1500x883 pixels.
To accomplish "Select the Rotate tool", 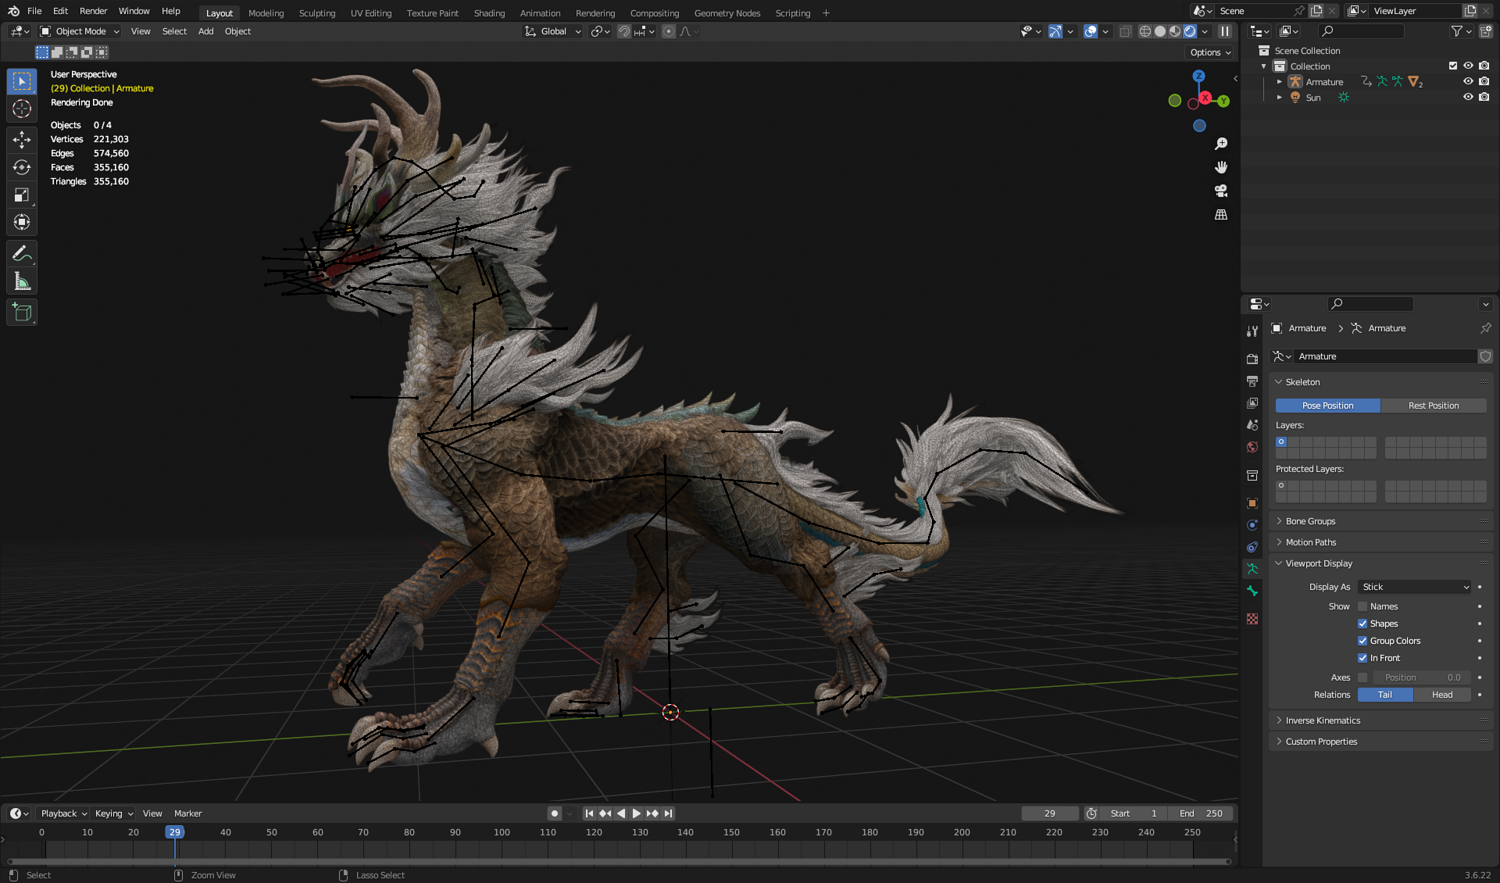I will [x=21, y=167].
